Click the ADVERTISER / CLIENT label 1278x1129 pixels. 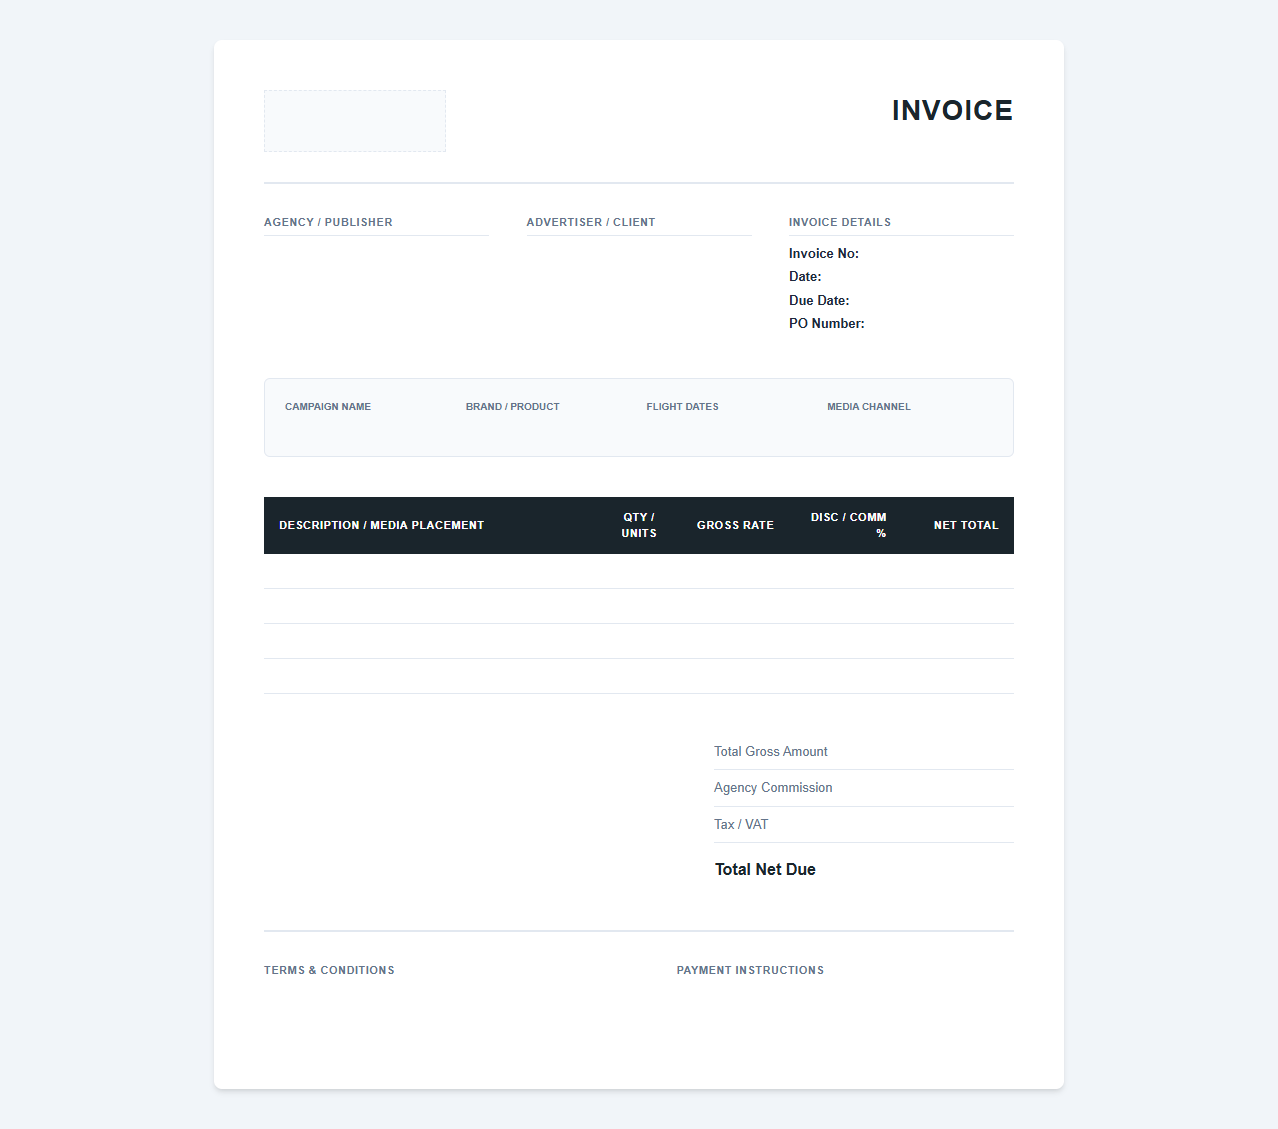(591, 222)
